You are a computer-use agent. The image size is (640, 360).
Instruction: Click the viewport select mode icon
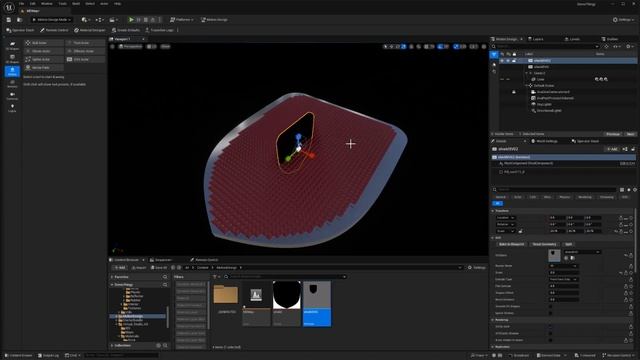click(x=385, y=47)
